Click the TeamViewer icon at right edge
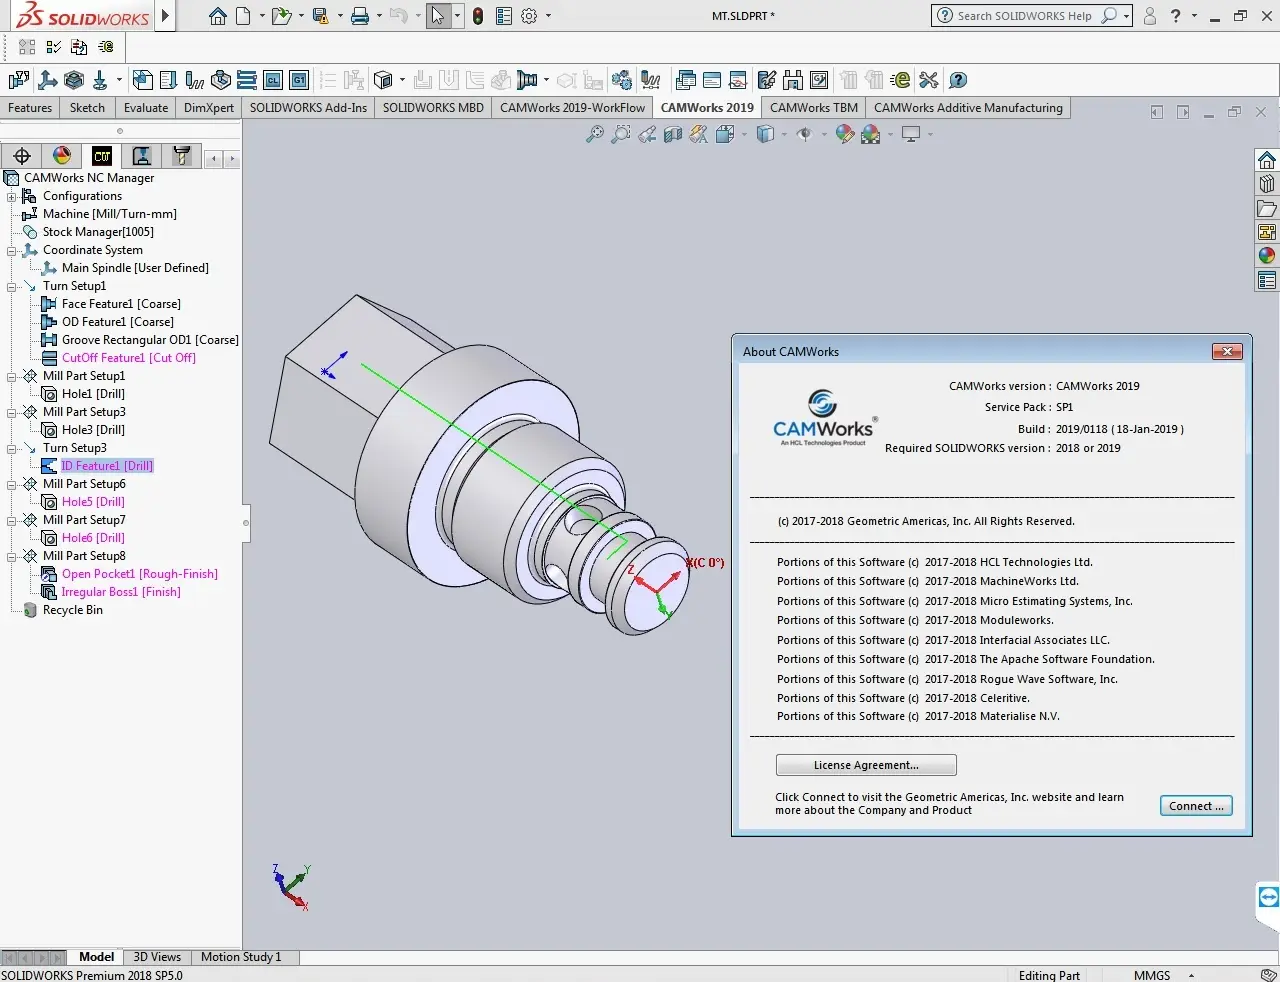Screen dimensions: 1280x982 tap(1269, 896)
